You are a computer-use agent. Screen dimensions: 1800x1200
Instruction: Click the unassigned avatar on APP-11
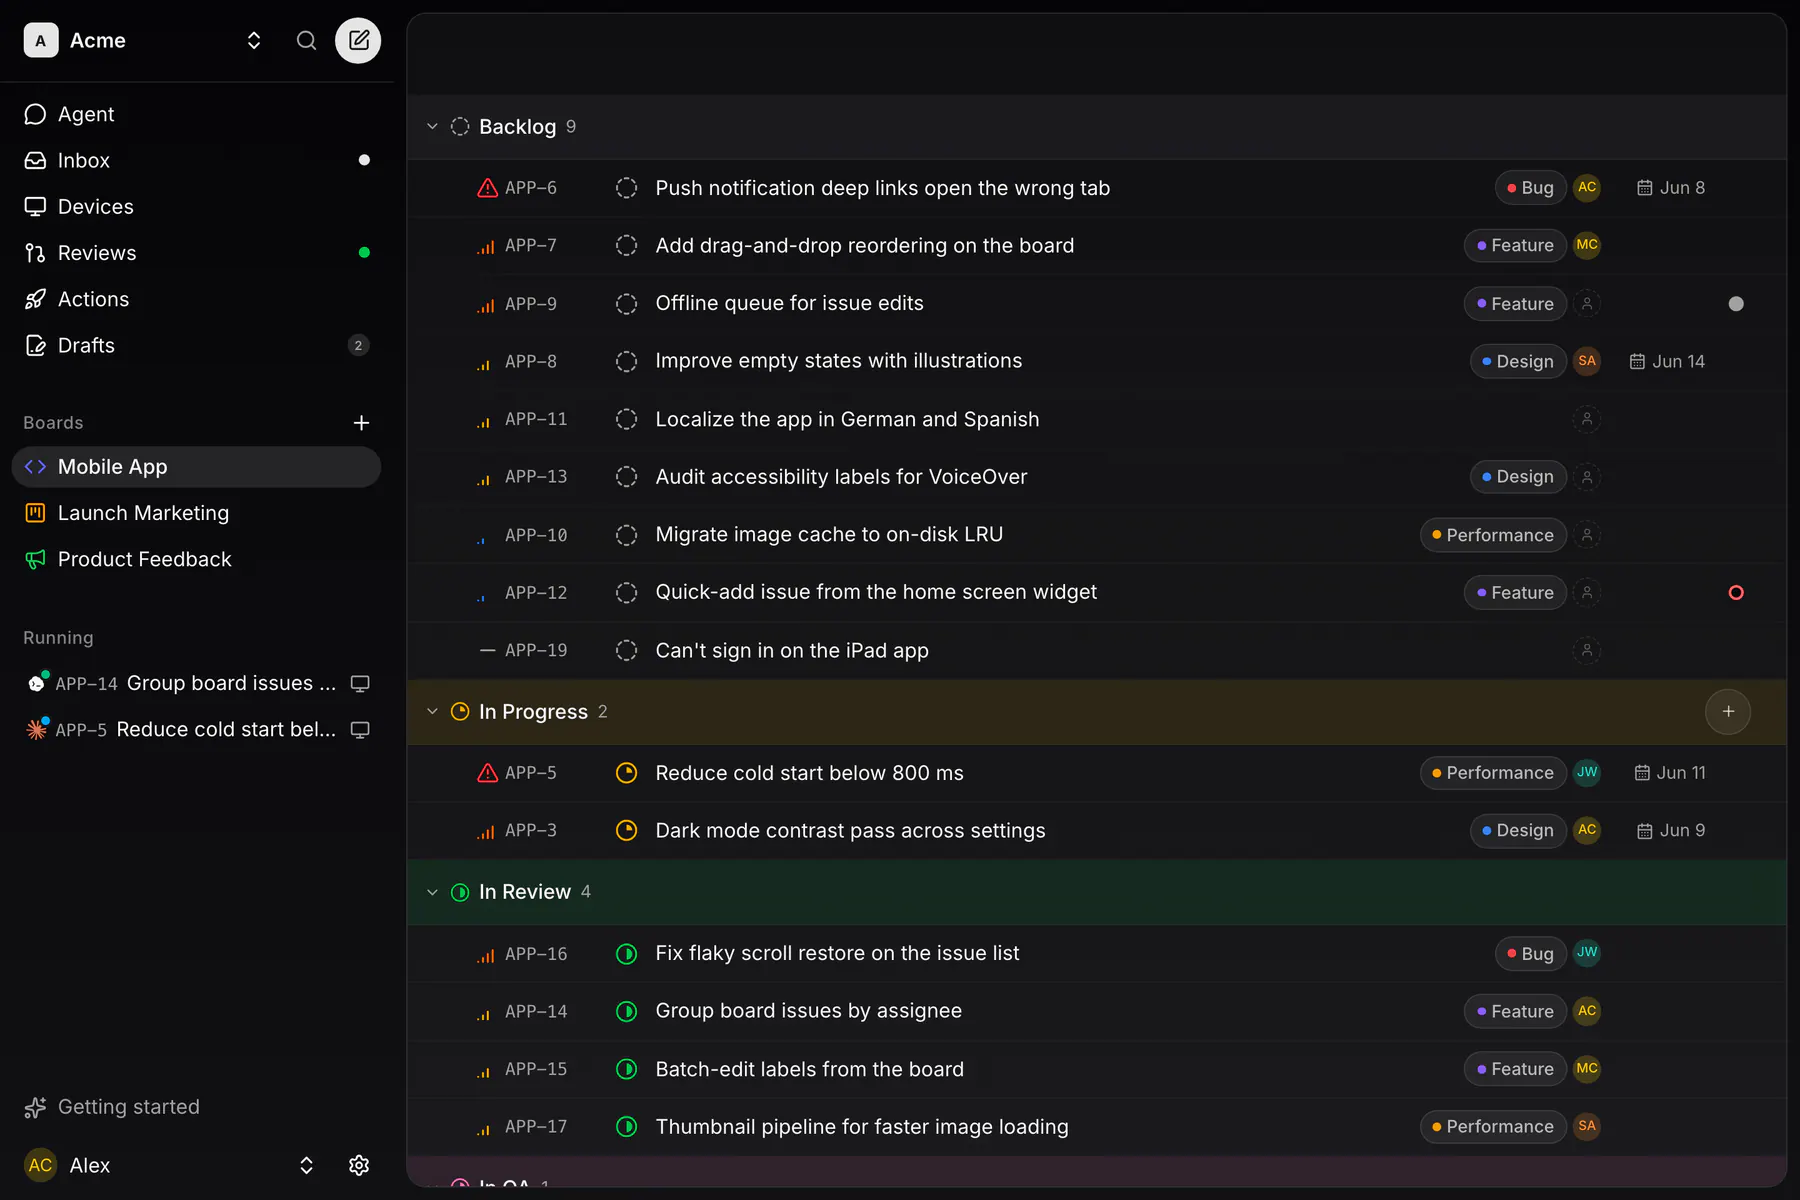pos(1587,419)
